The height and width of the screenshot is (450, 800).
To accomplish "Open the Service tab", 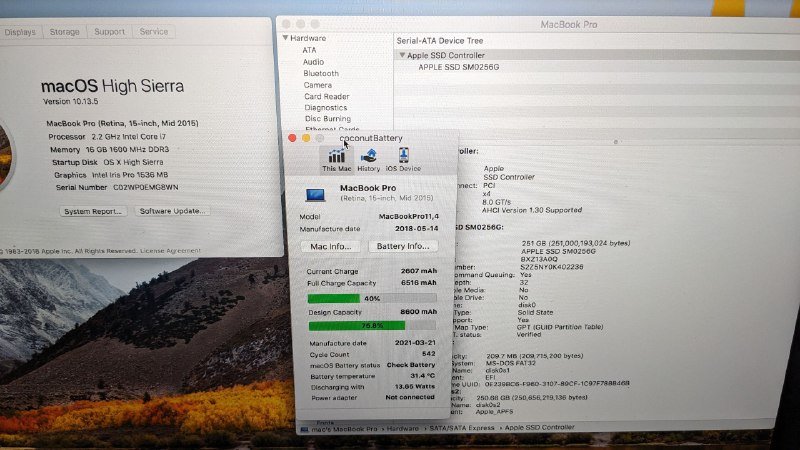I will point(154,32).
